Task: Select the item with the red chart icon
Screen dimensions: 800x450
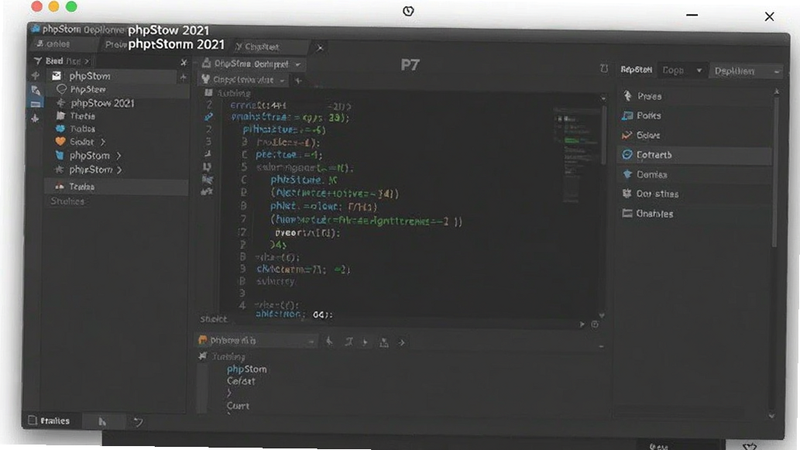Action: coord(694,135)
